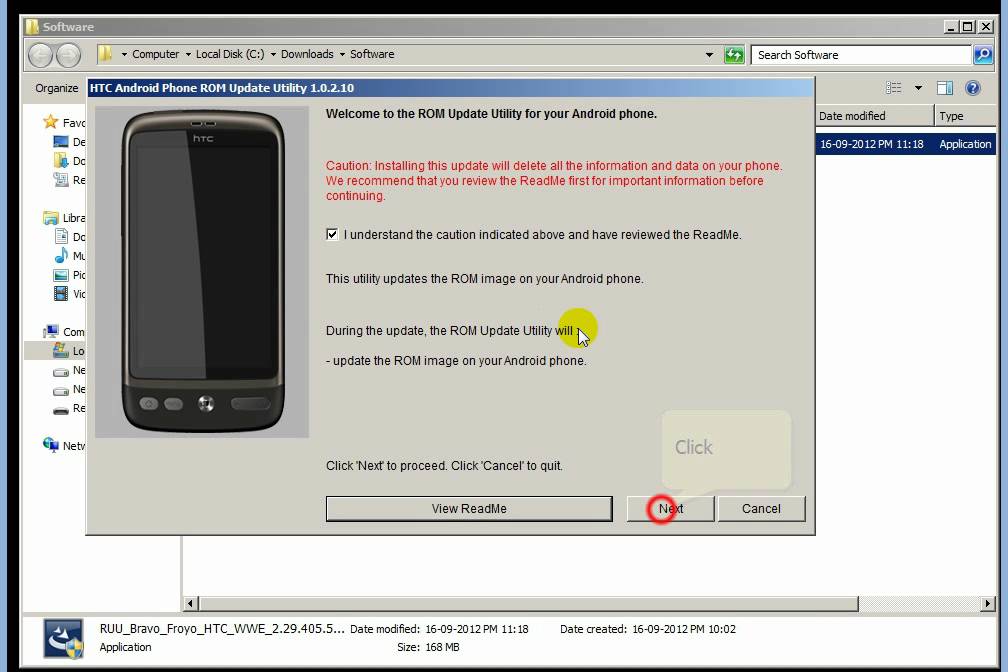Select the Desktop icon under Favorites
The image size is (1008, 672).
click(x=61, y=142)
